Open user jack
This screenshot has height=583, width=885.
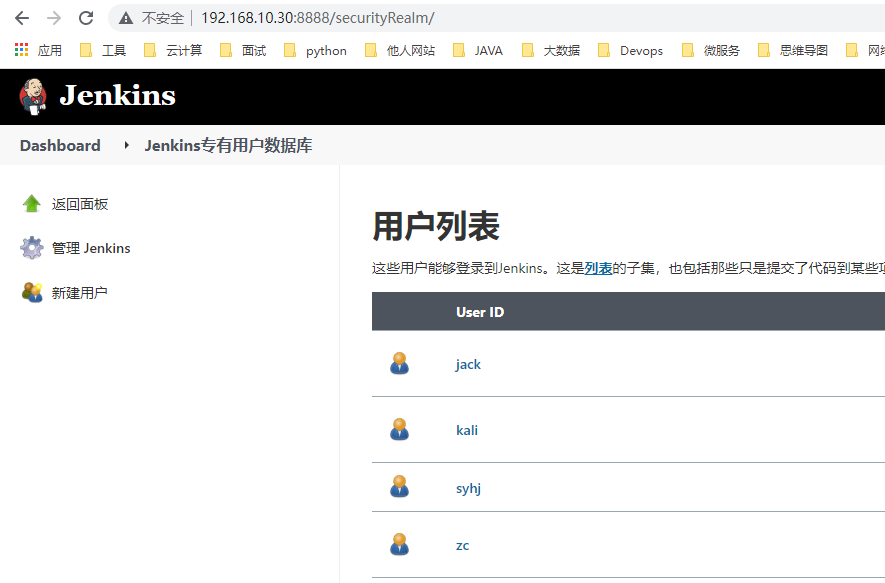click(468, 365)
